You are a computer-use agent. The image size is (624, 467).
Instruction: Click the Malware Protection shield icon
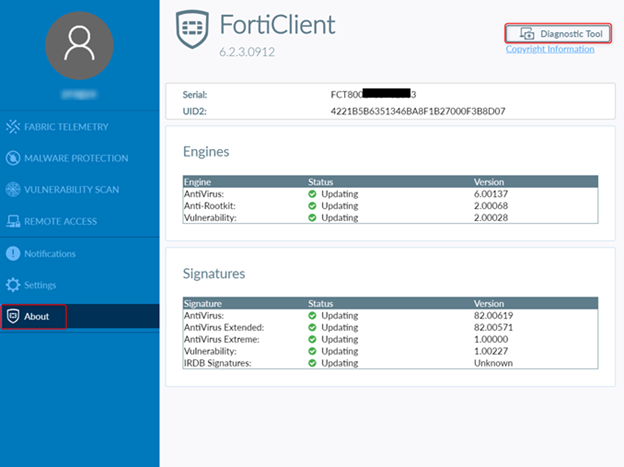[x=13, y=158]
